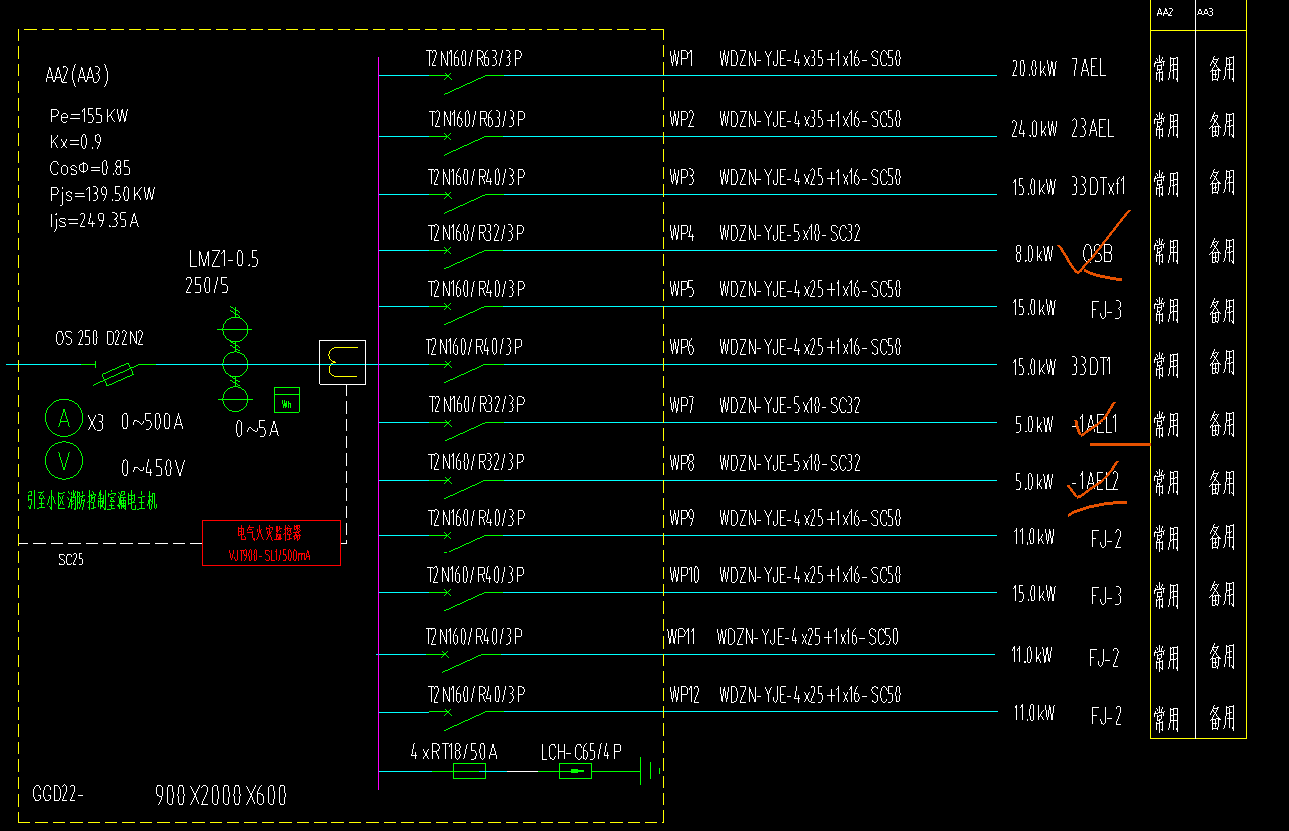Click the SC25 conduit label
Image resolution: width=1289 pixels, height=831 pixels.
[x=71, y=560]
